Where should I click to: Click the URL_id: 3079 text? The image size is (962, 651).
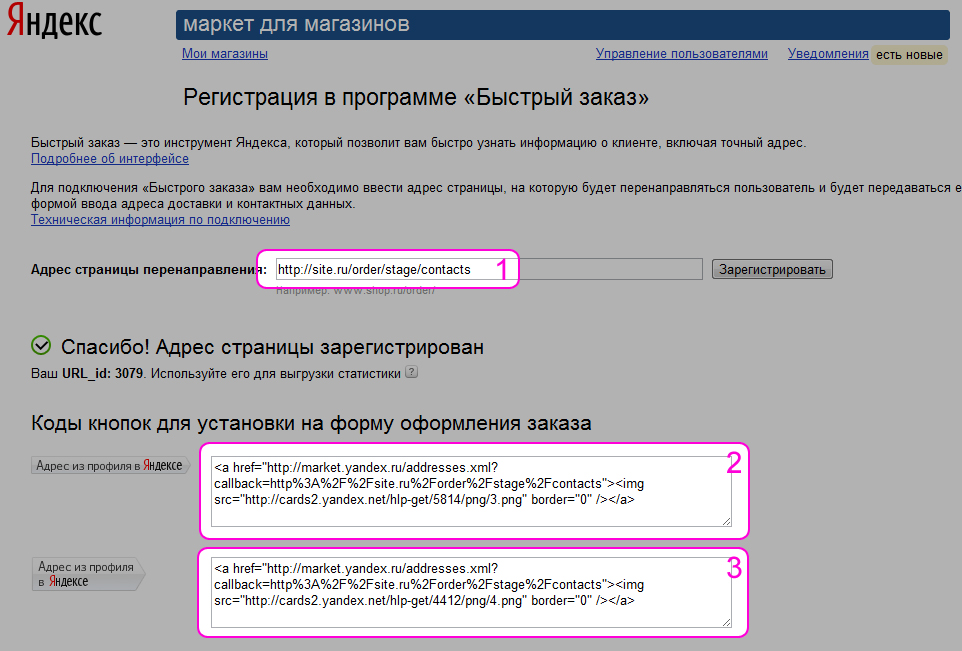tap(102, 374)
